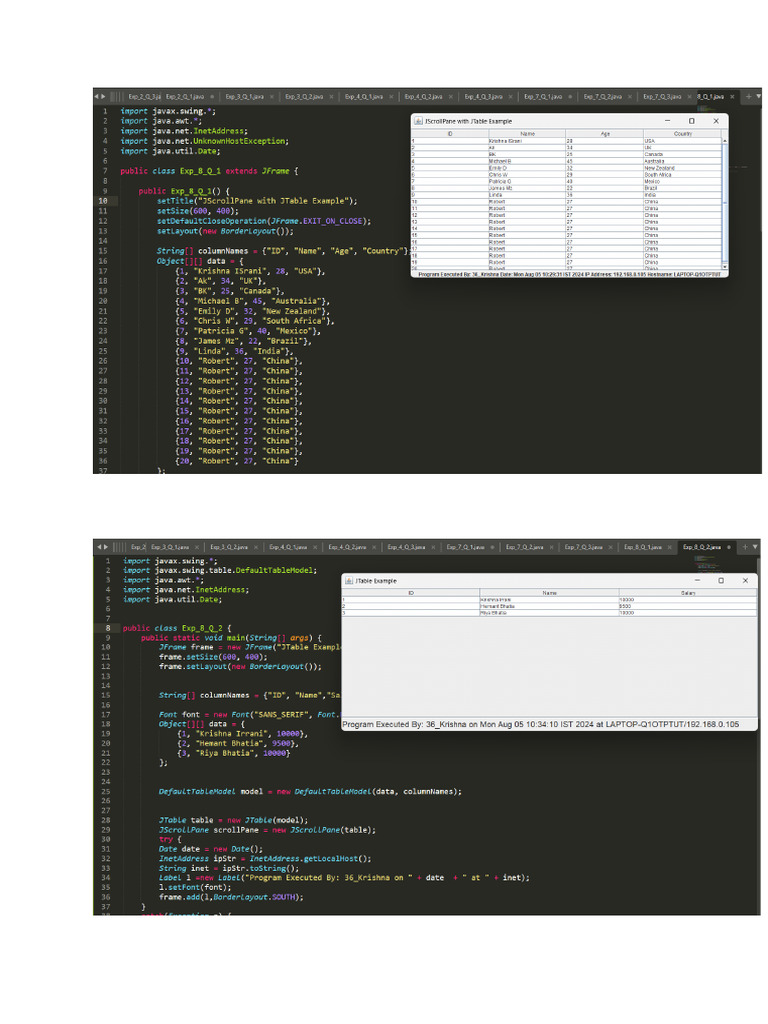Close the Exp_4_Q_2.java tab in upper editor
Viewport: 768px width, 1024px height.
click(451, 97)
